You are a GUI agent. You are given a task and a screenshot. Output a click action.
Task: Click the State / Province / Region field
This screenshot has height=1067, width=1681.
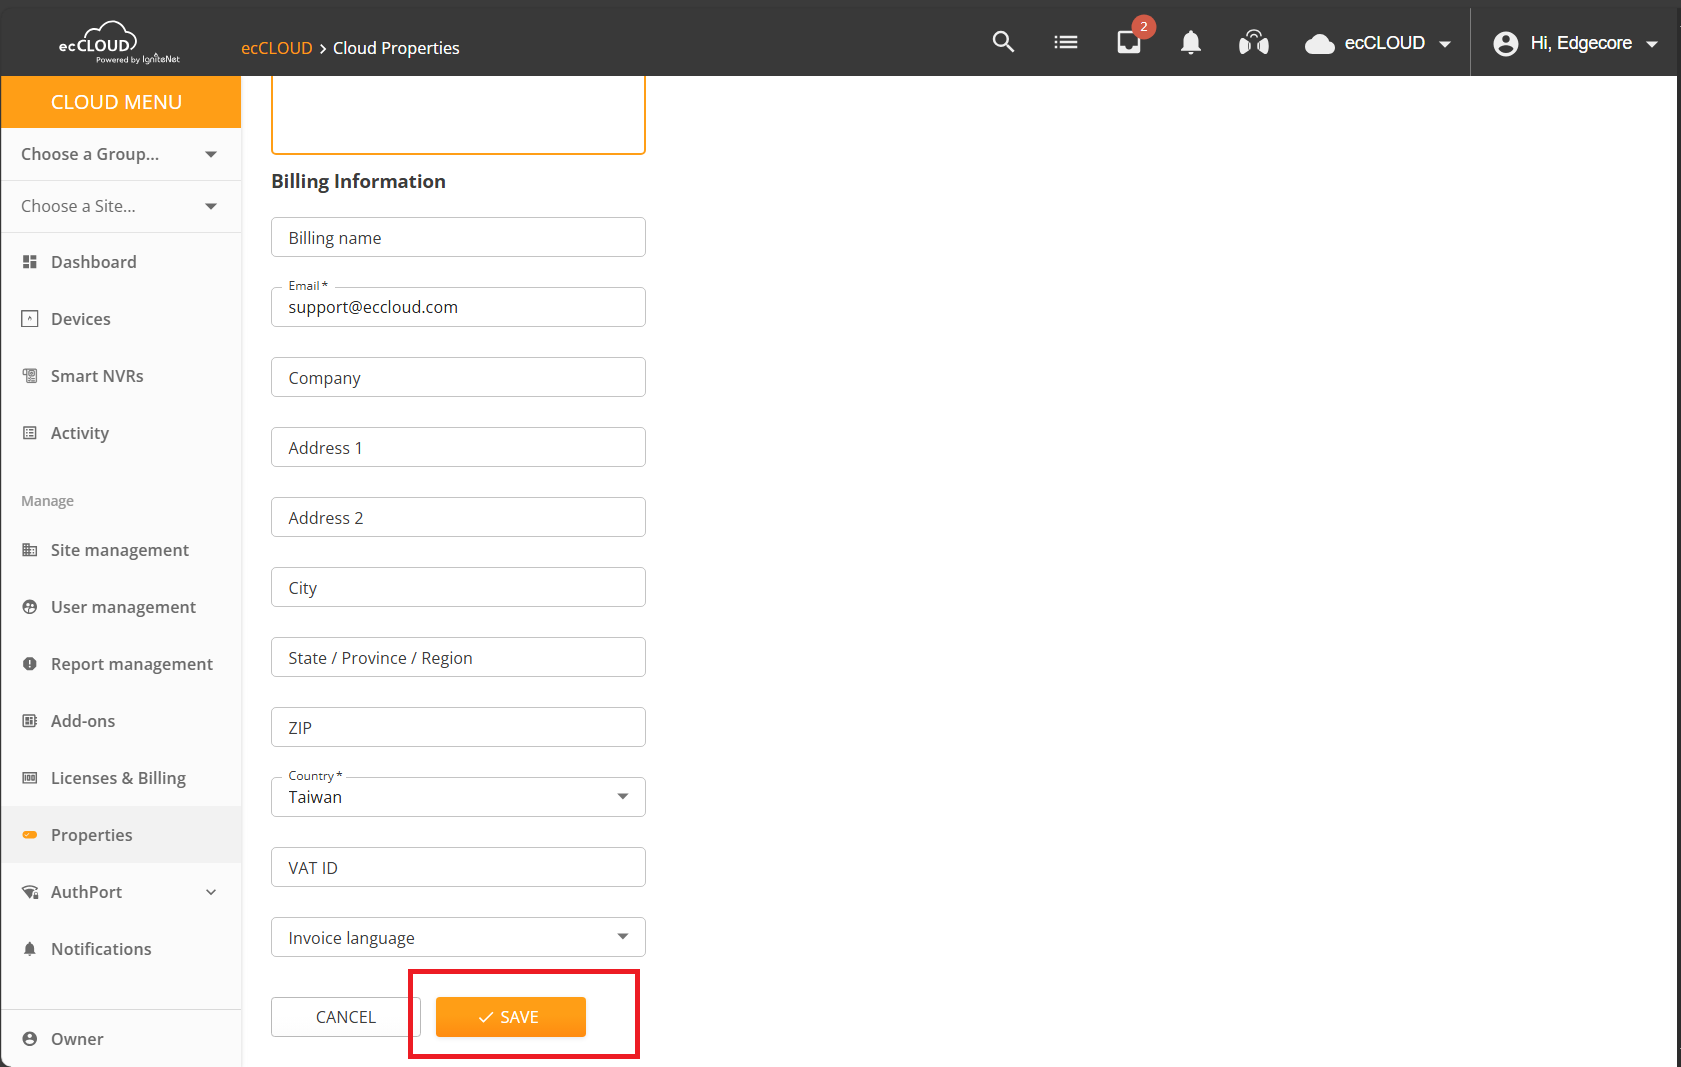click(458, 657)
